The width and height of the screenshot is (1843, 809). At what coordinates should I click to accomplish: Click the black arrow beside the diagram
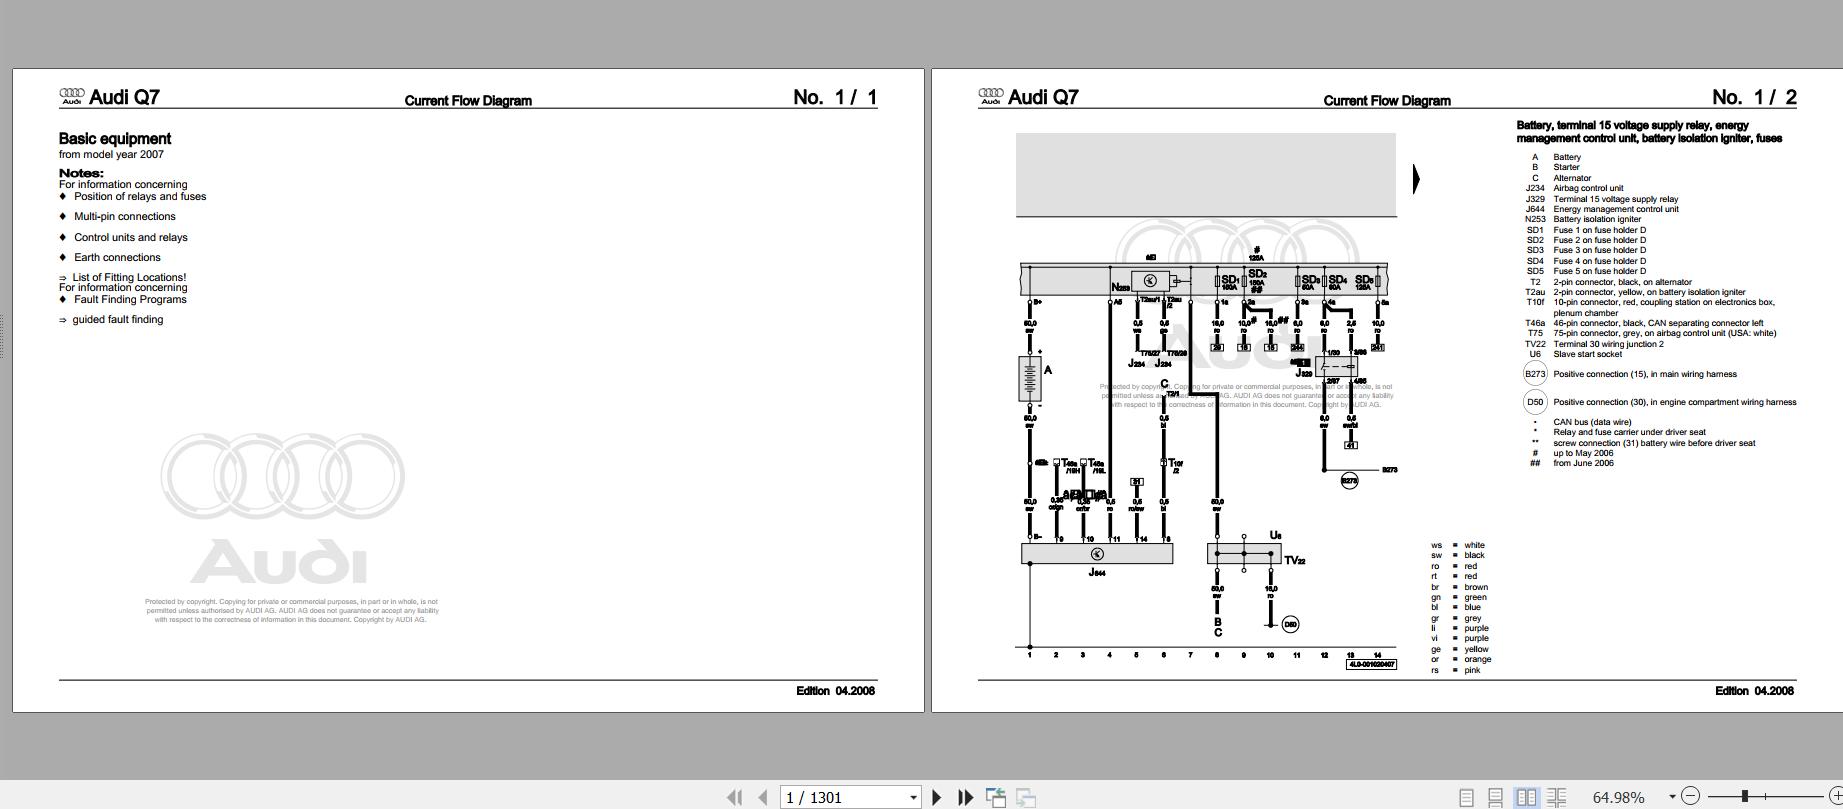click(x=1416, y=179)
